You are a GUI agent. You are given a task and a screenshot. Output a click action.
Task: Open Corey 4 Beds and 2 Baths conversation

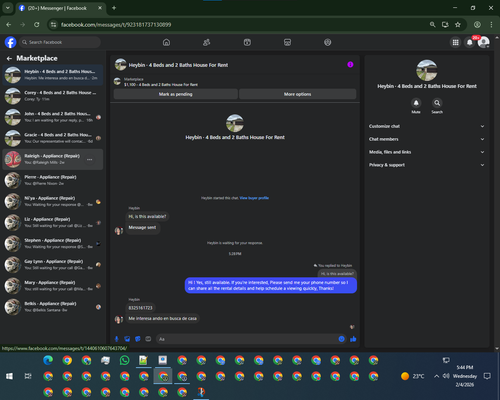click(x=53, y=96)
